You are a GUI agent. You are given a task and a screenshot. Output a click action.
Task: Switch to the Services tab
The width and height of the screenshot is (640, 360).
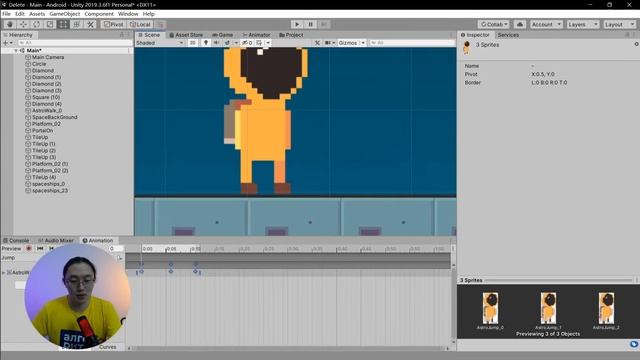tap(508, 35)
